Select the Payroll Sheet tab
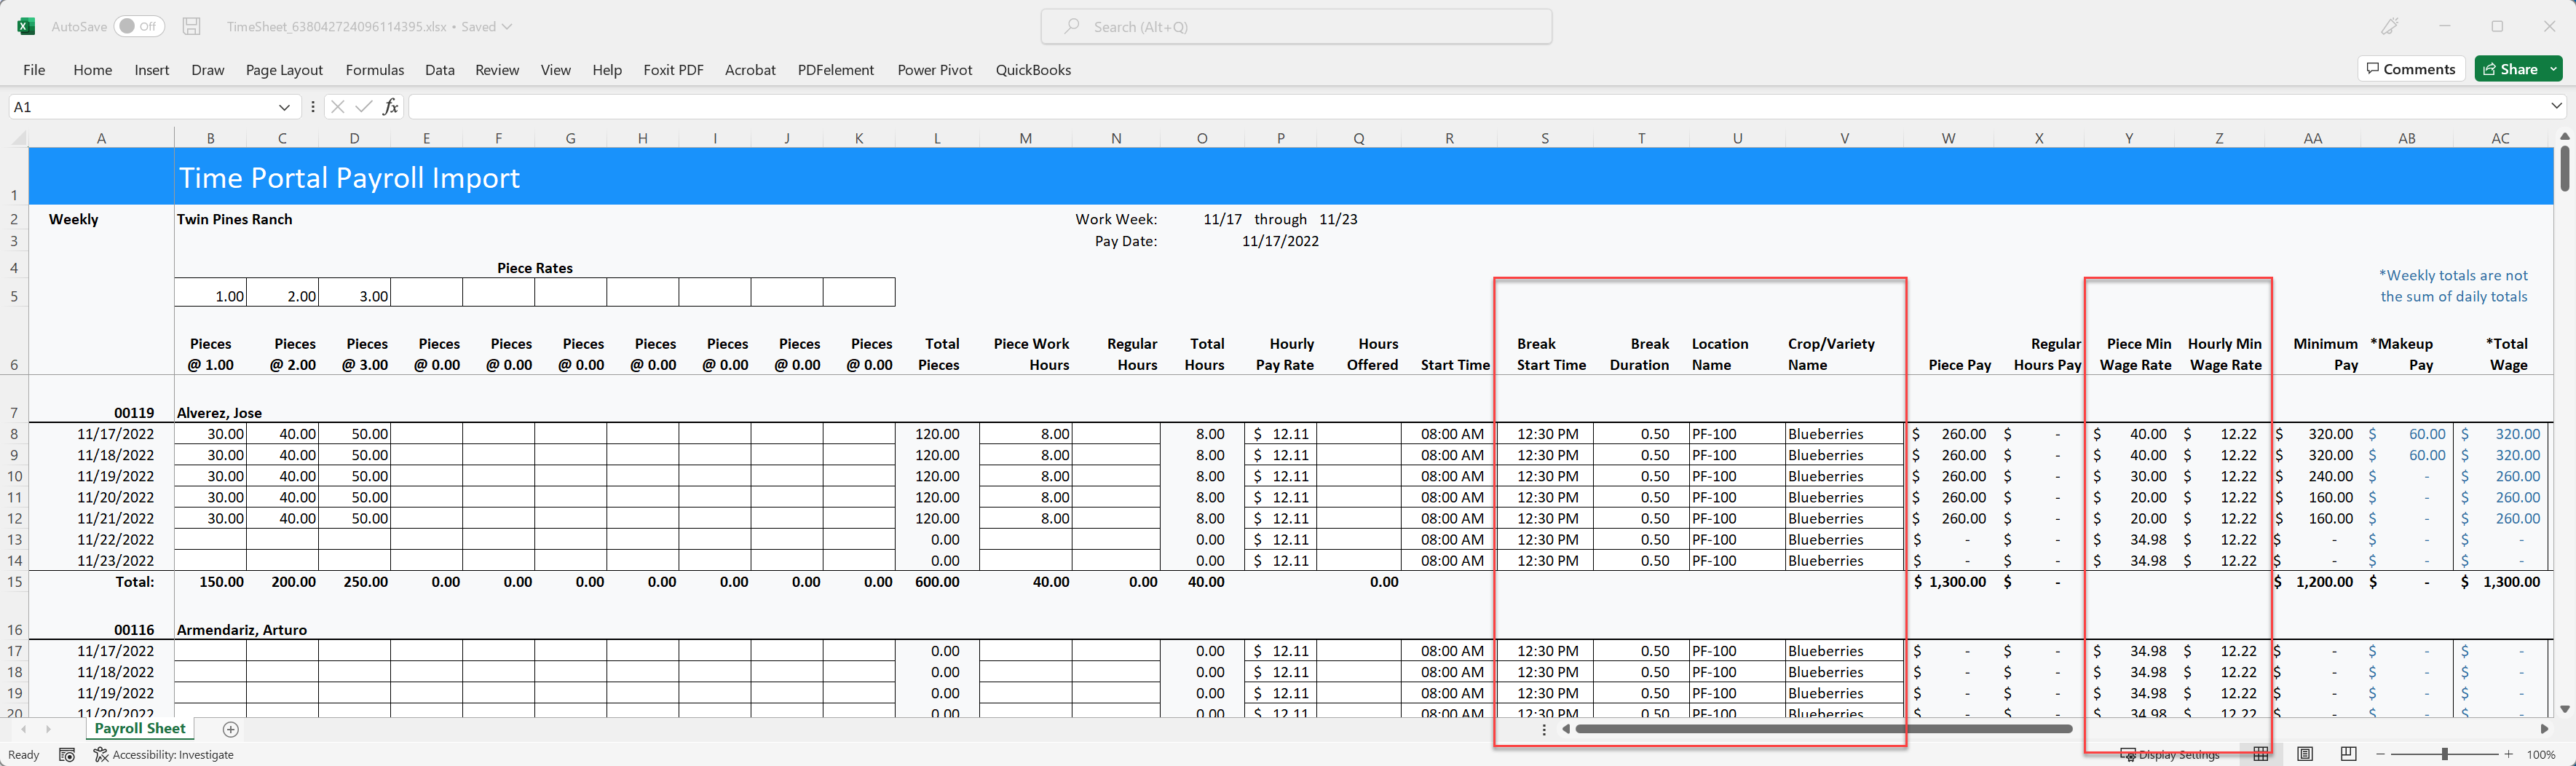This screenshot has width=2576, height=766. [x=140, y=729]
